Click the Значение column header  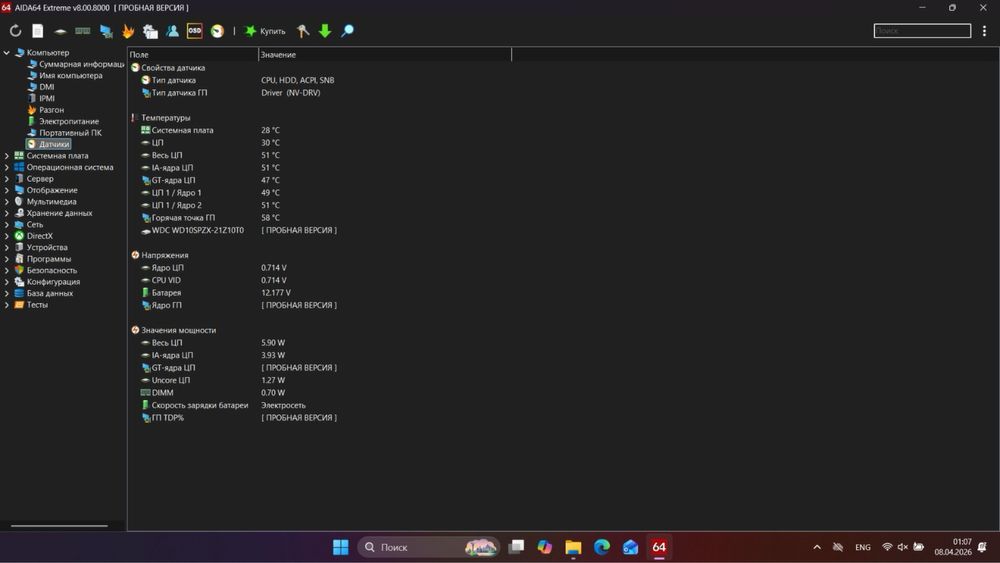click(385, 55)
